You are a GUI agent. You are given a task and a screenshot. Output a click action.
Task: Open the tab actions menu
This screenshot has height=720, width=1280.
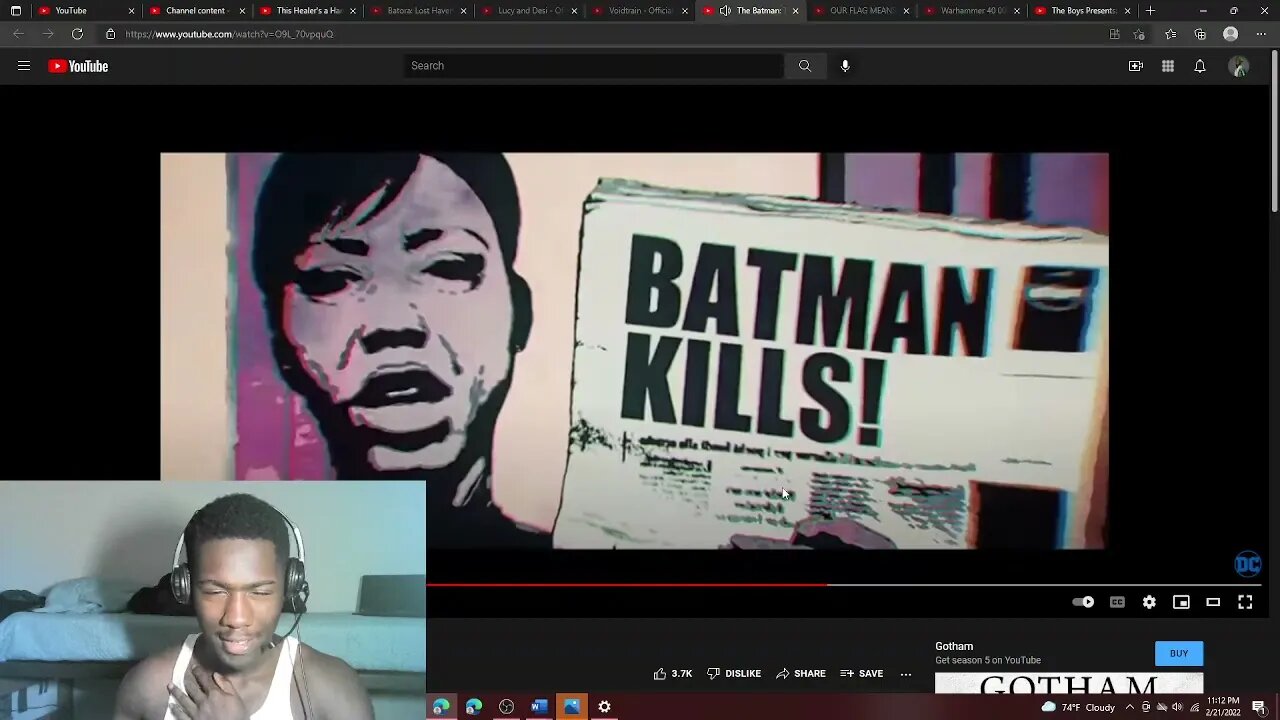point(15,11)
